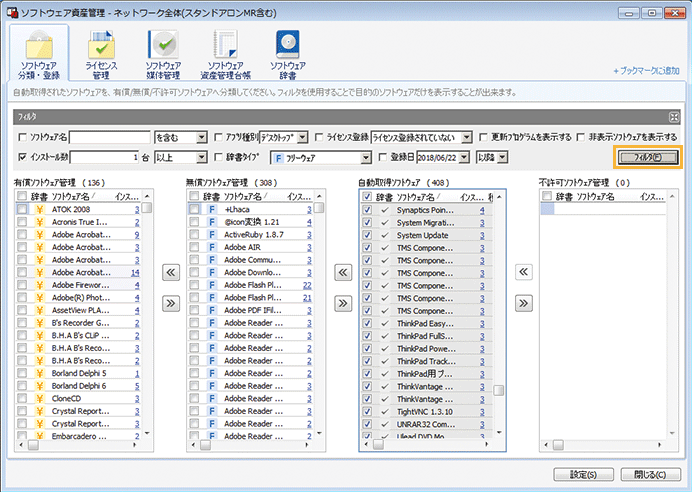Enable ソフトウェア名 filter checkbox
The image size is (692, 492).
23,138
